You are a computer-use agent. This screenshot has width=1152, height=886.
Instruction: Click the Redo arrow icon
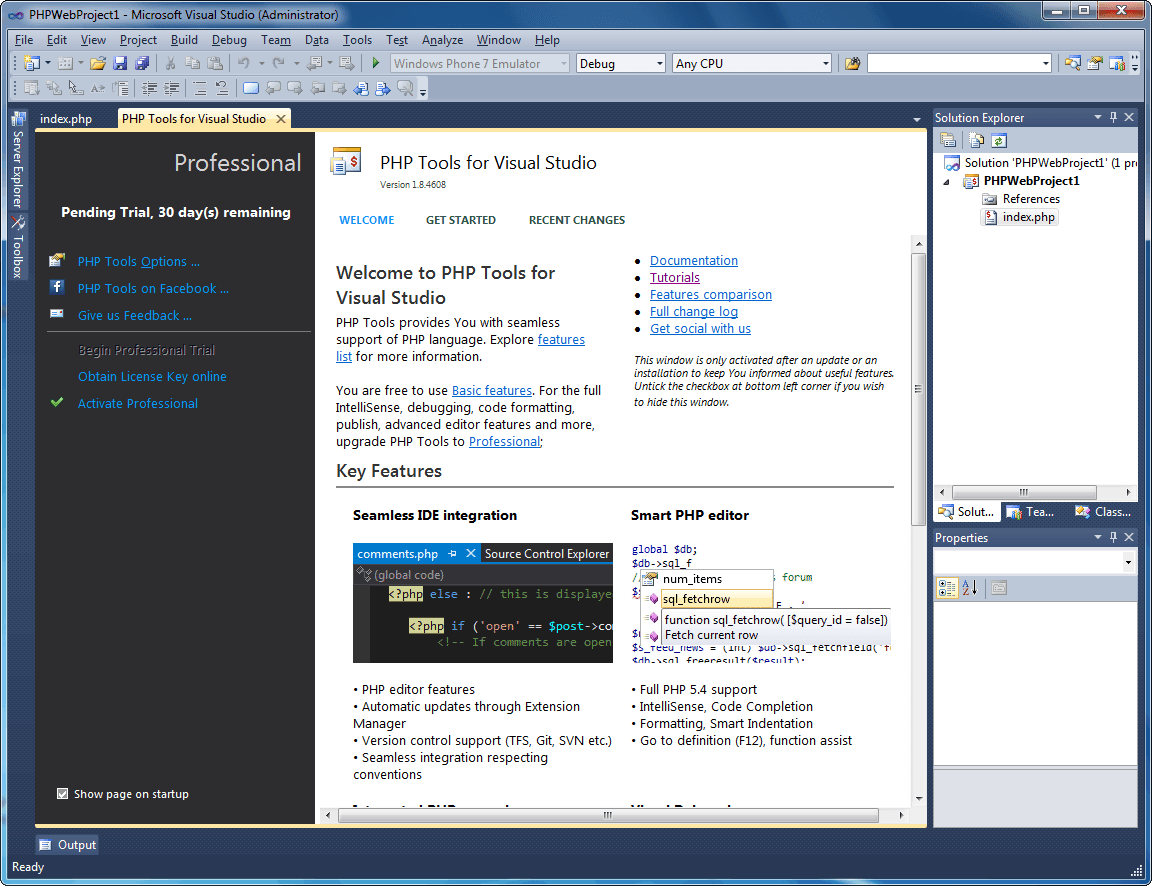278,64
